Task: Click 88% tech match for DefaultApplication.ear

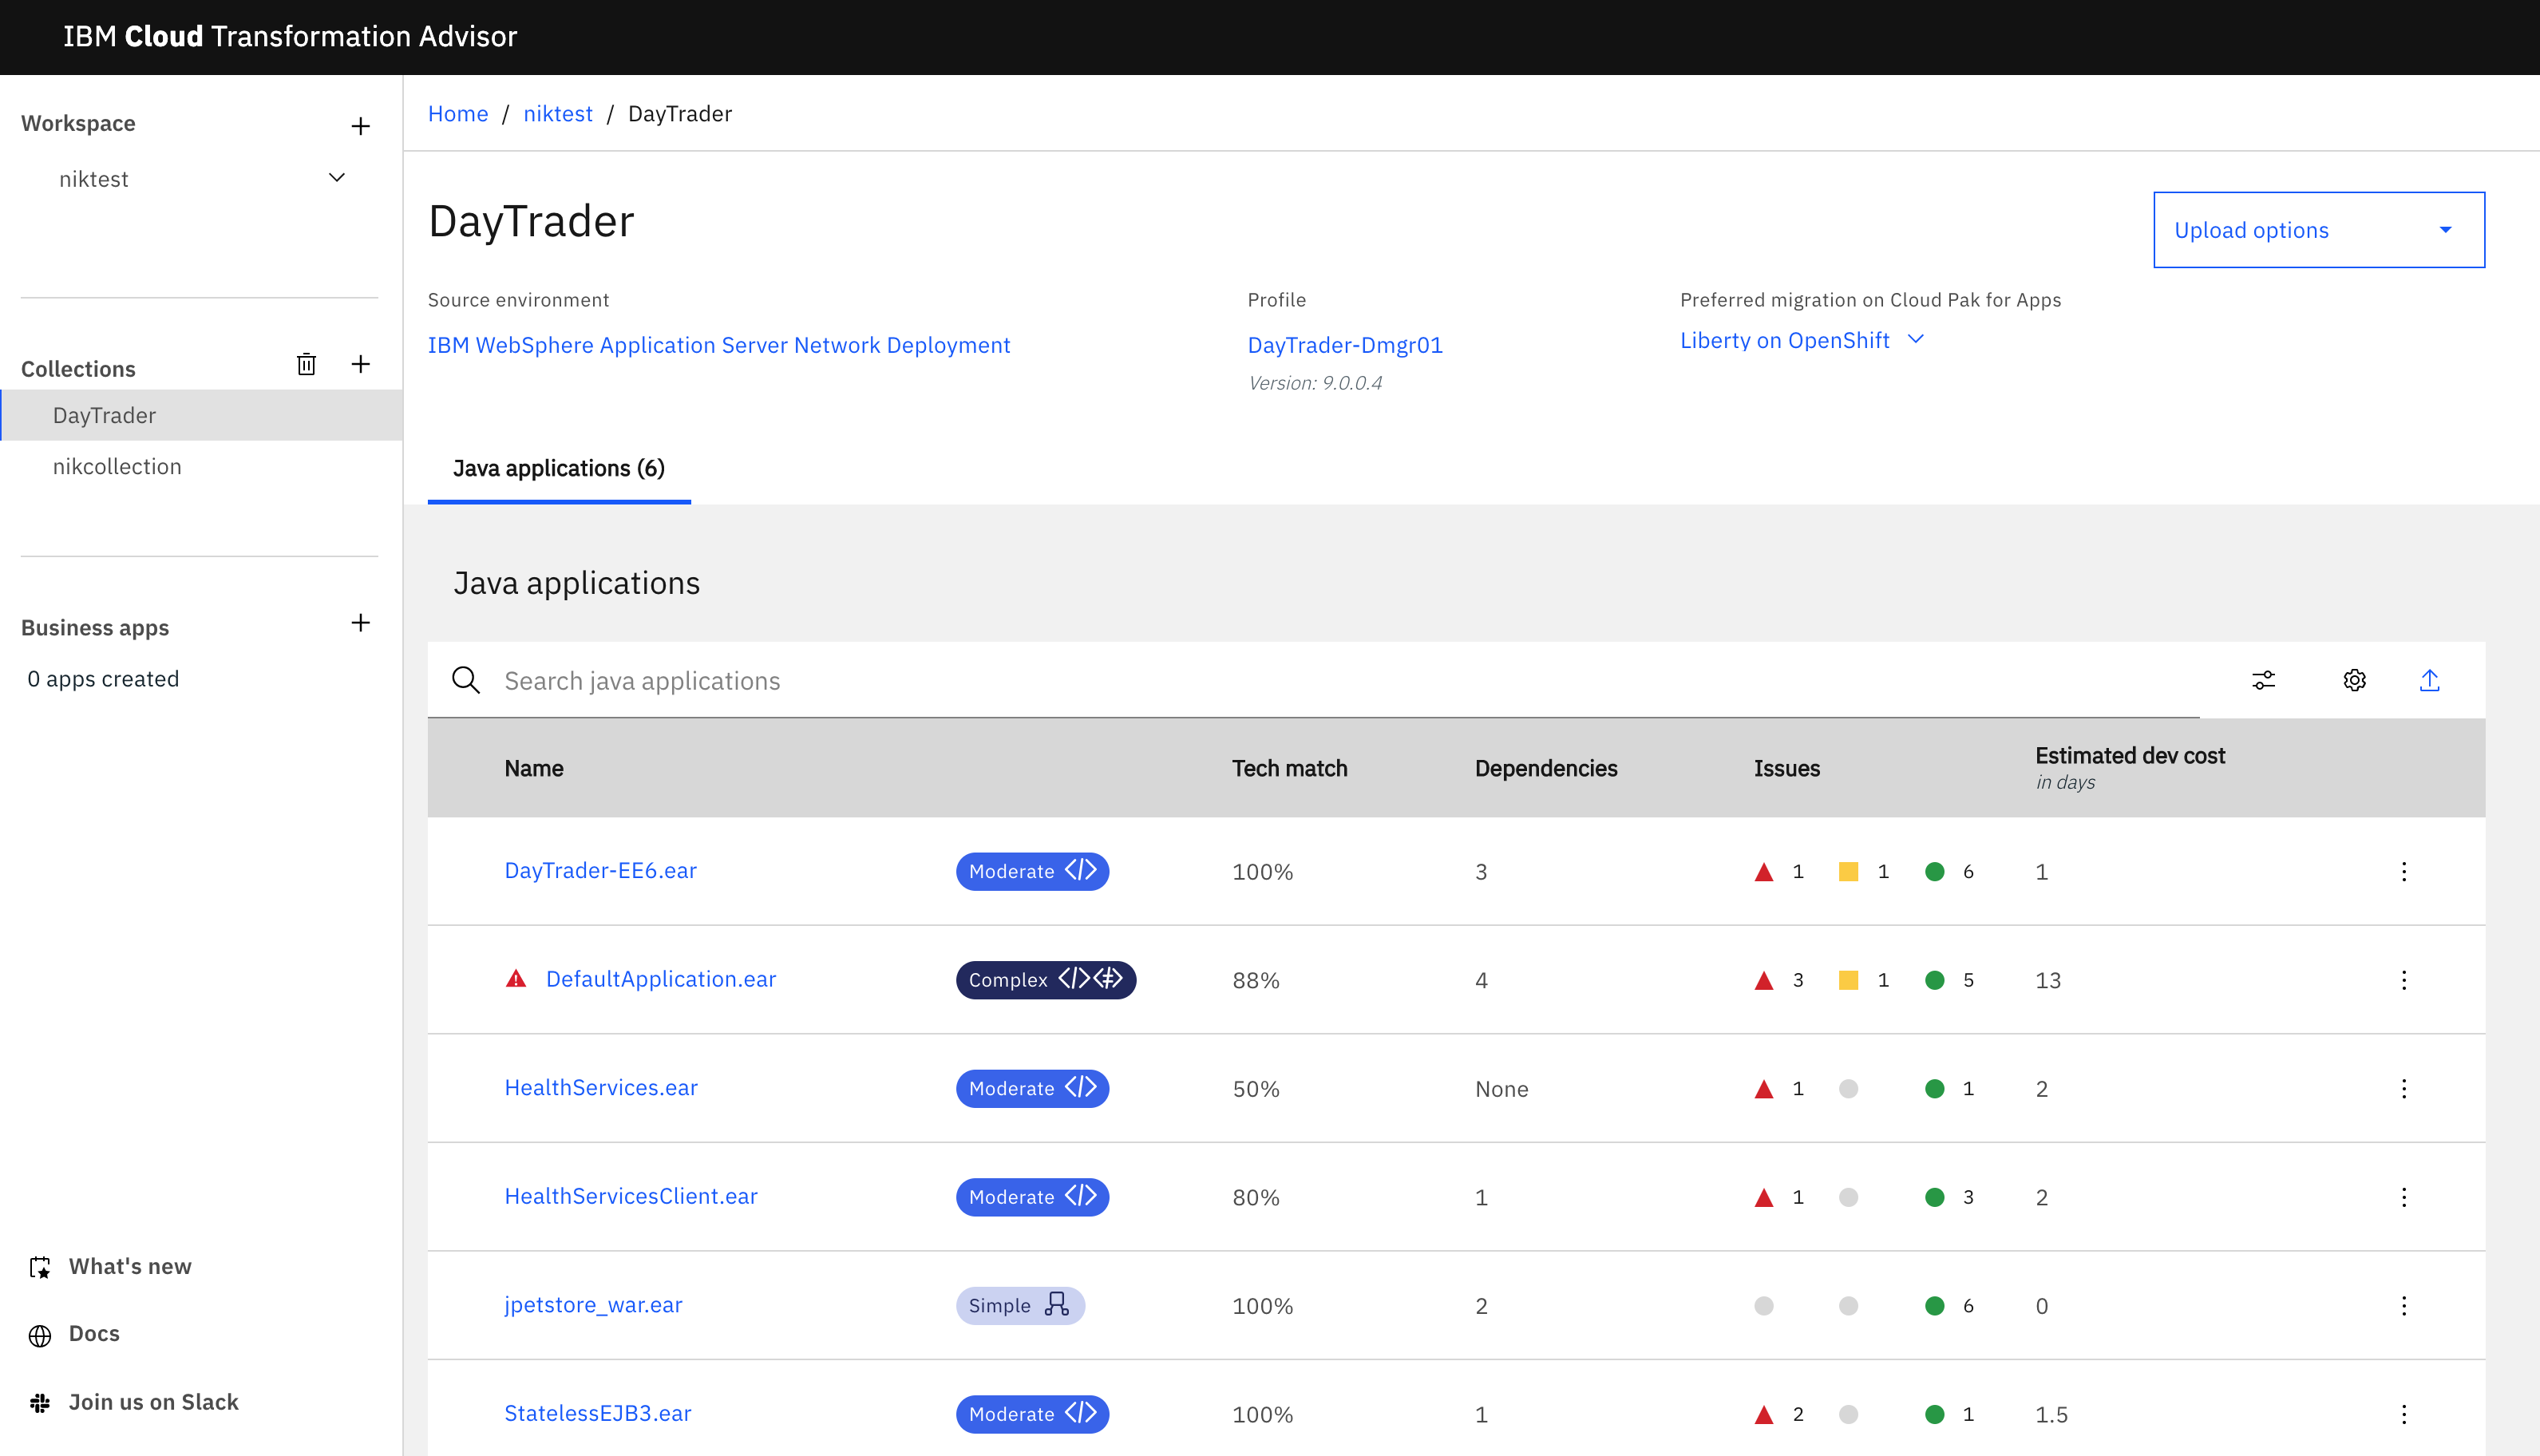Action: (x=1256, y=980)
